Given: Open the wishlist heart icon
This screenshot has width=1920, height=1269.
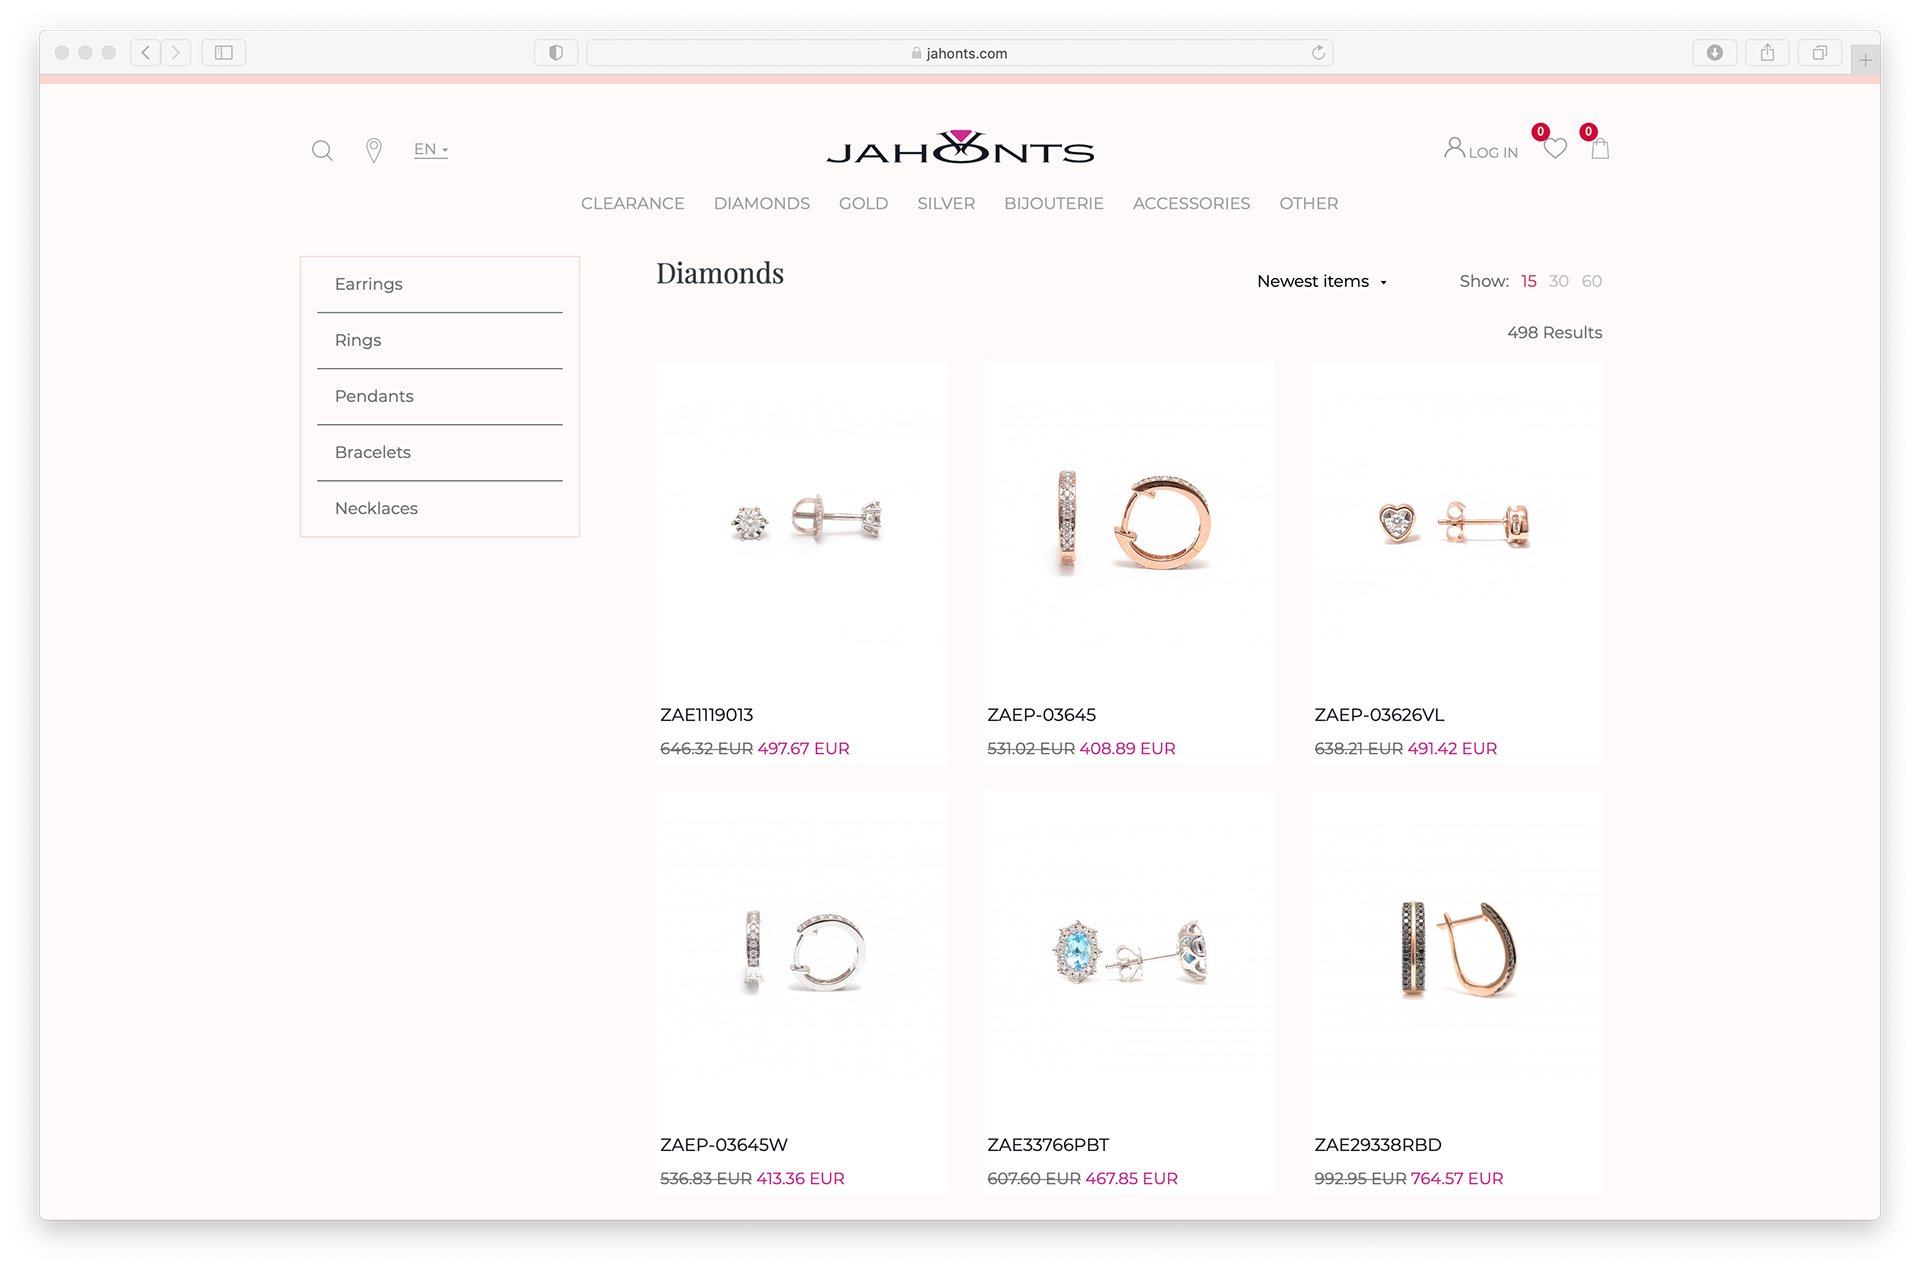Looking at the screenshot, I should coord(1555,148).
